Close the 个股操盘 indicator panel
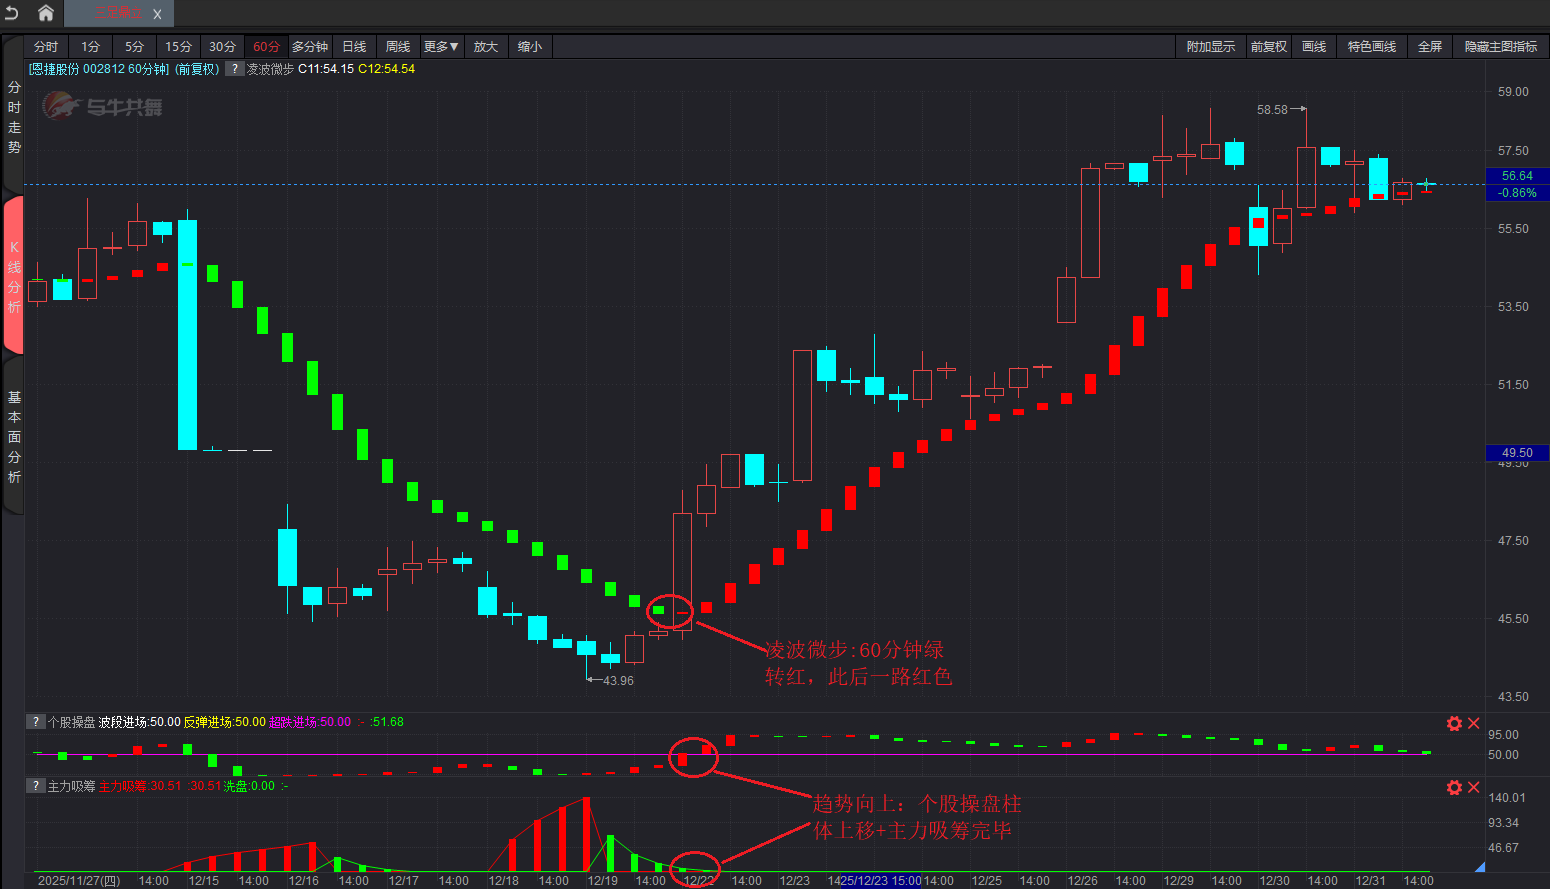Screen dimensions: 1550x889 (x=1473, y=723)
